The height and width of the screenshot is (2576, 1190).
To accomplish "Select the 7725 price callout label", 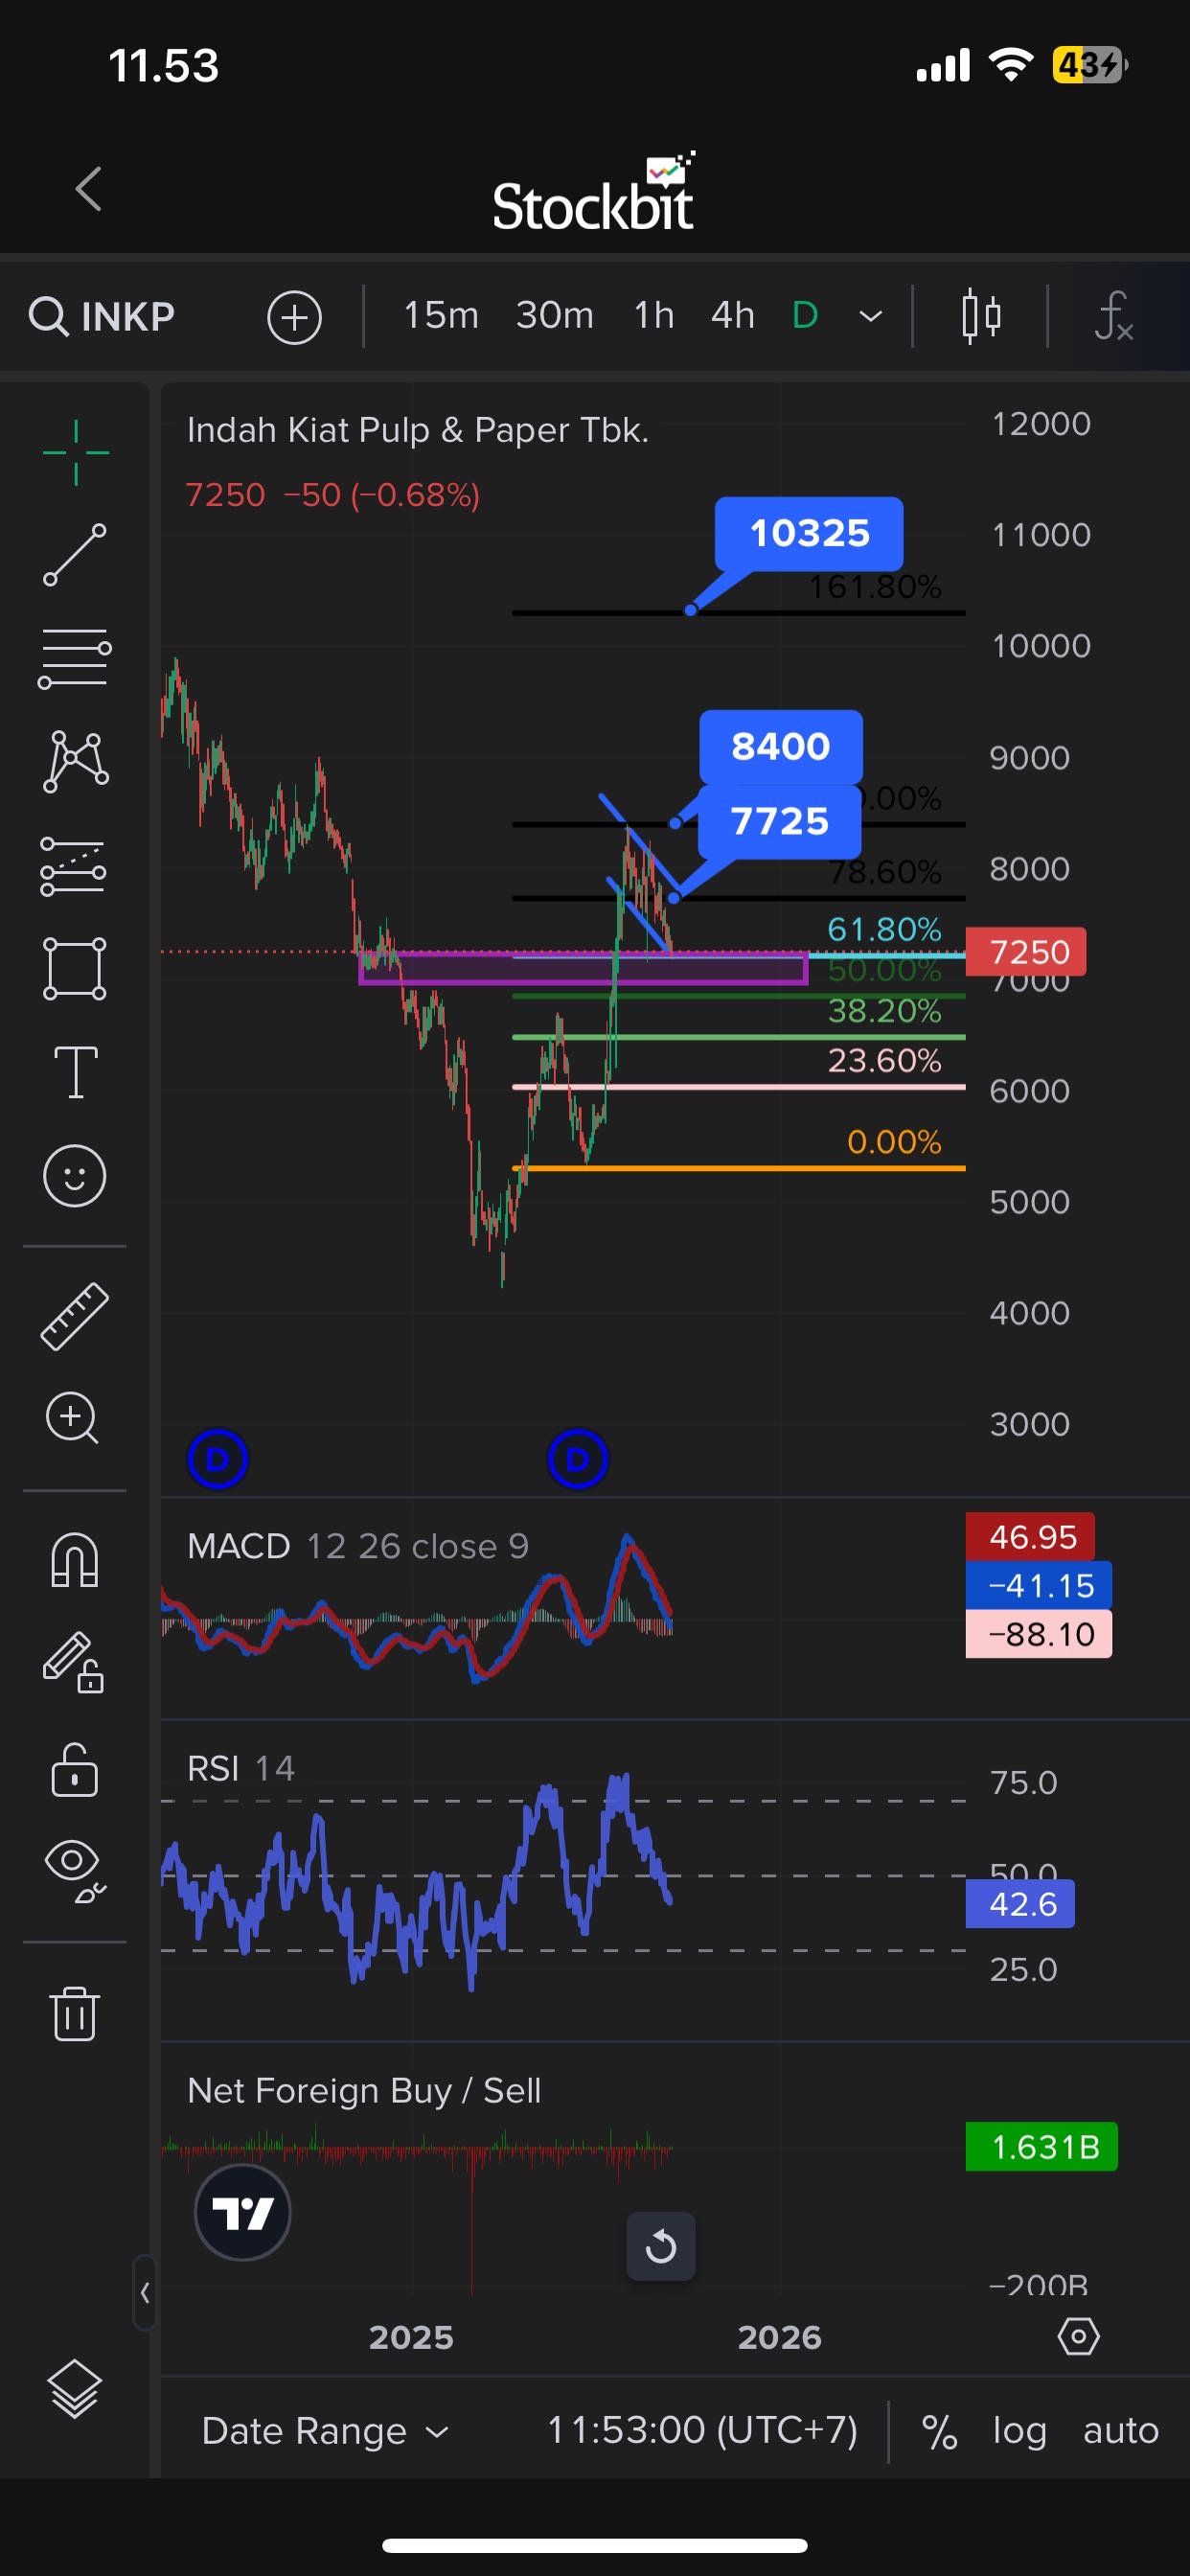I will (x=779, y=821).
